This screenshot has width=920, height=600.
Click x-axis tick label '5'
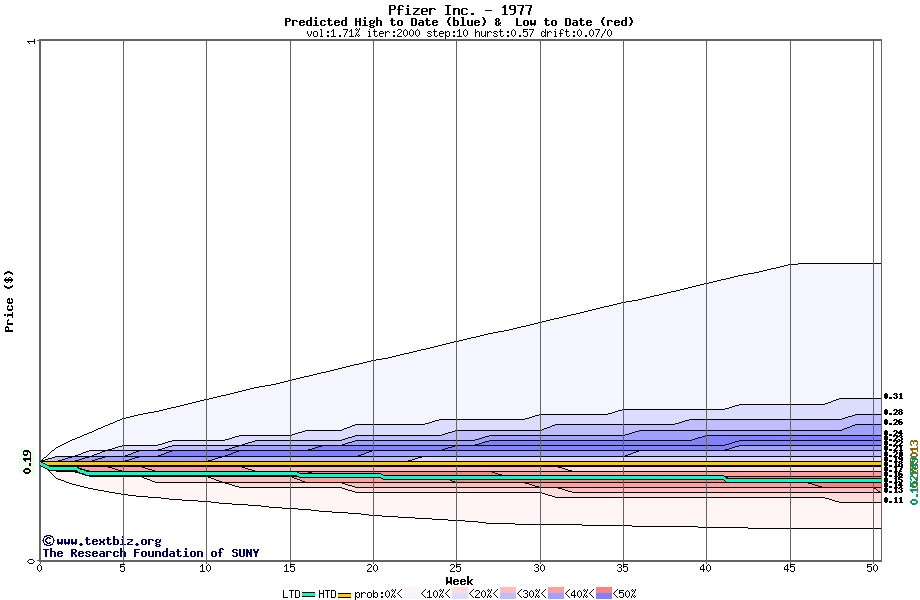point(122,568)
